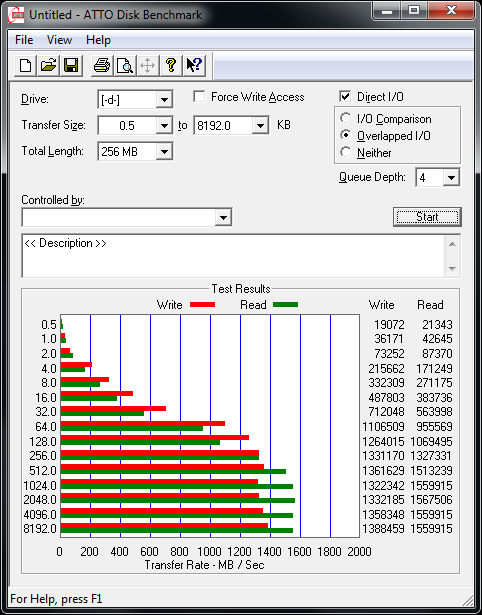This screenshot has height=615, width=482.
Task: Click the Transfer Rate - MB / Sec label
Action: click(x=204, y=565)
